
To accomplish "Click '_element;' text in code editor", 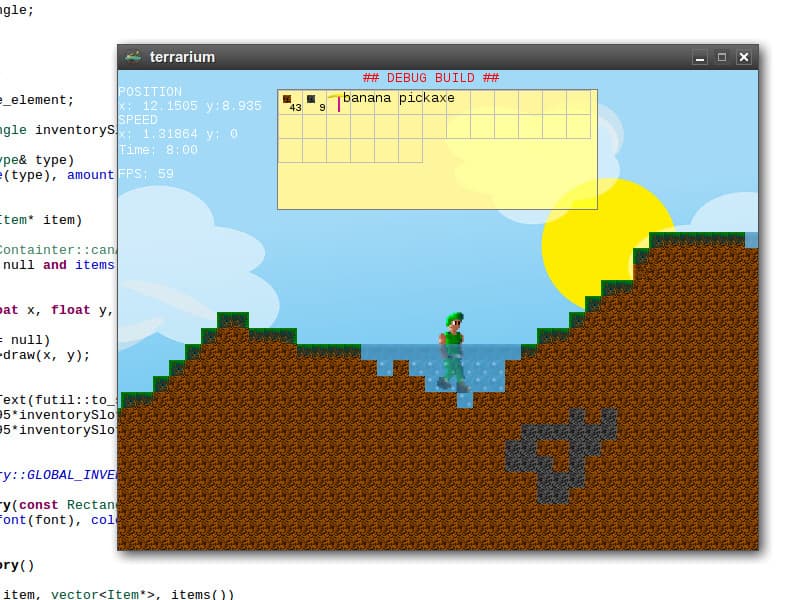I will point(38,100).
